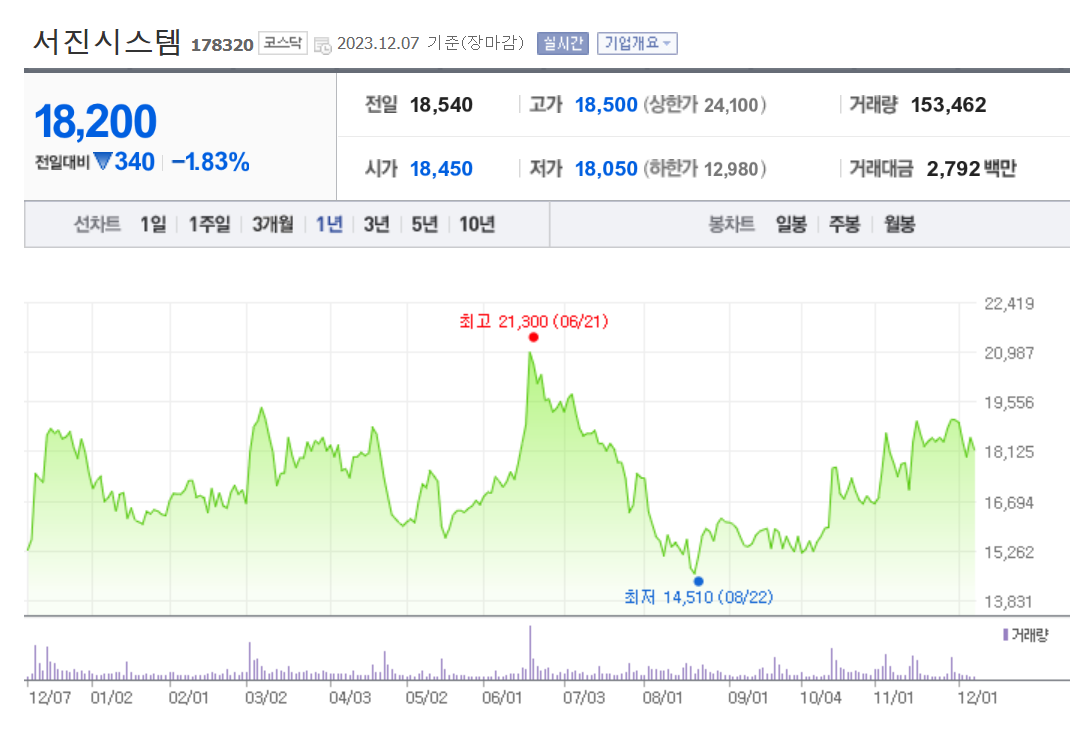Select the 1일 line chart tab
The width and height of the screenshot is (1070, 734).
point(154,224)
